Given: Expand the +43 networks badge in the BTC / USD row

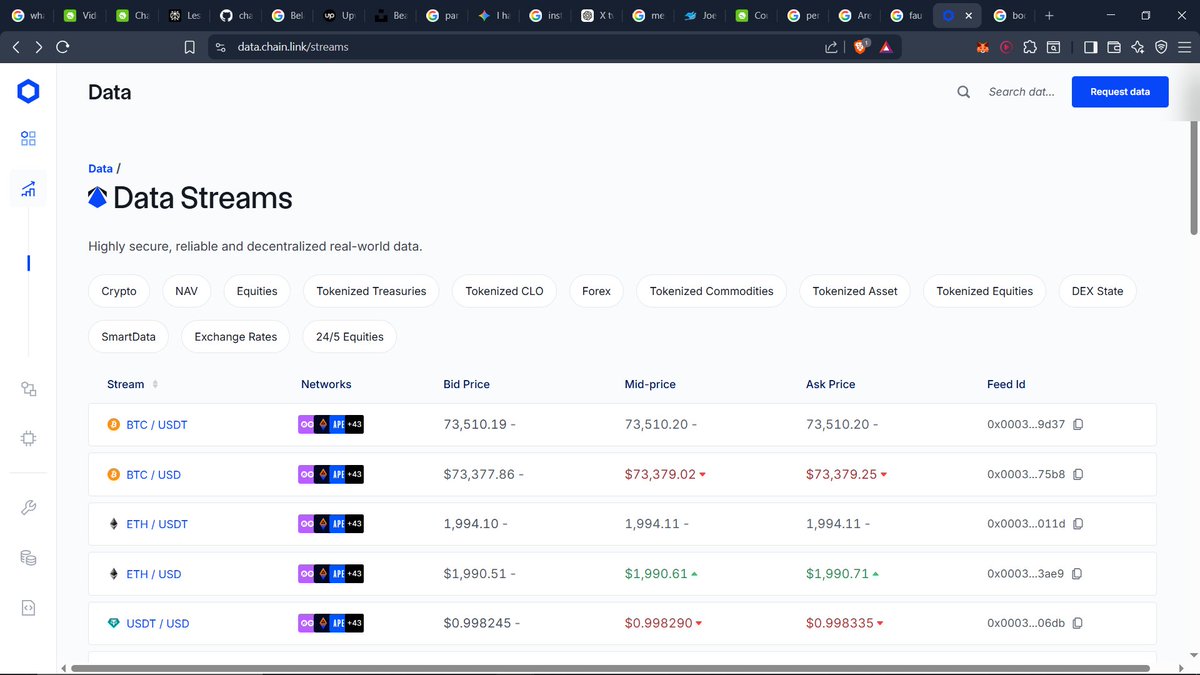Looking at the screenshot, I should pos(354,474).
